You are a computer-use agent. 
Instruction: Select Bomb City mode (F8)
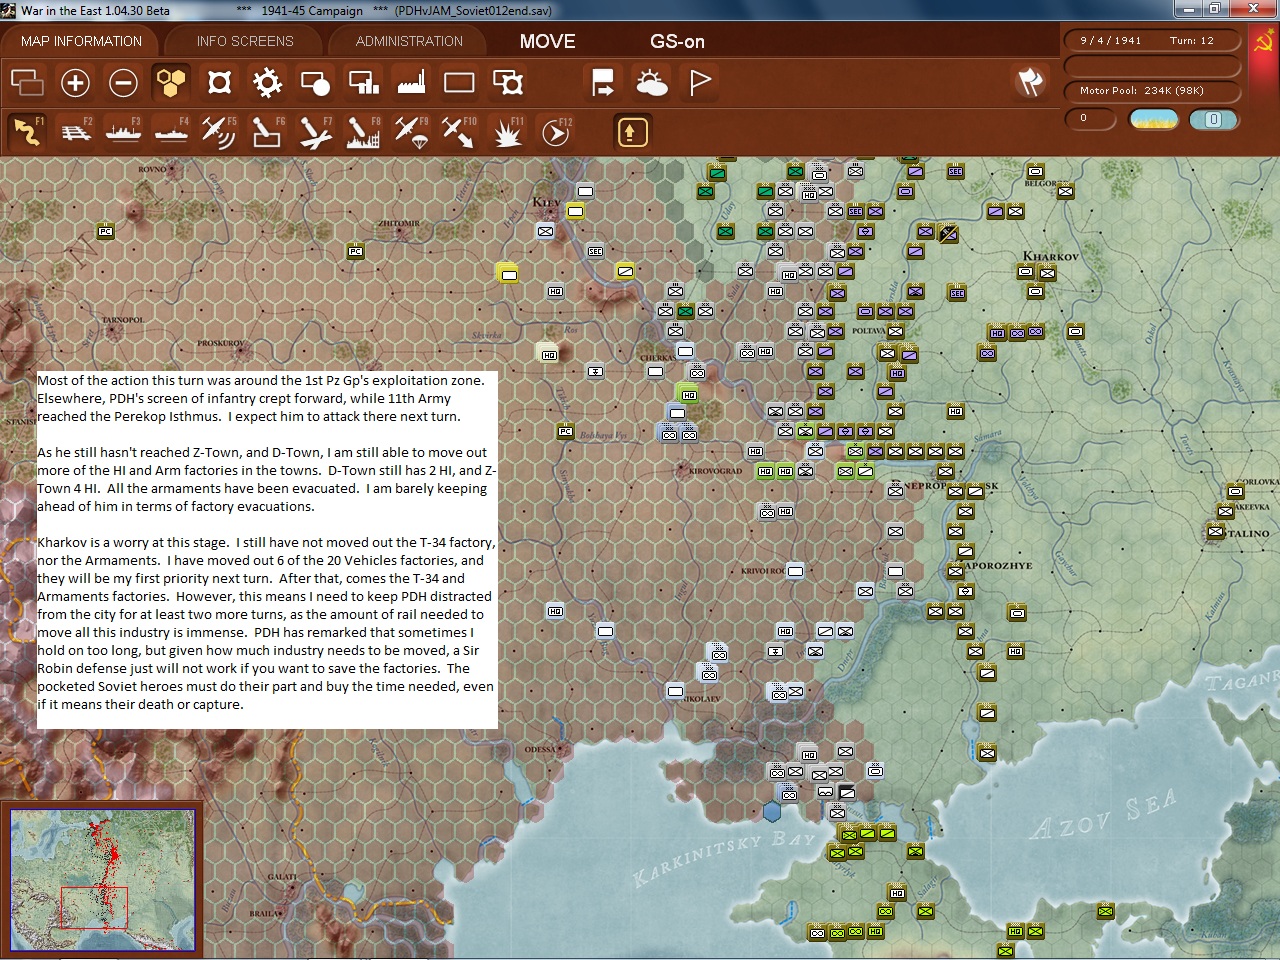click(x=363, y=131)
